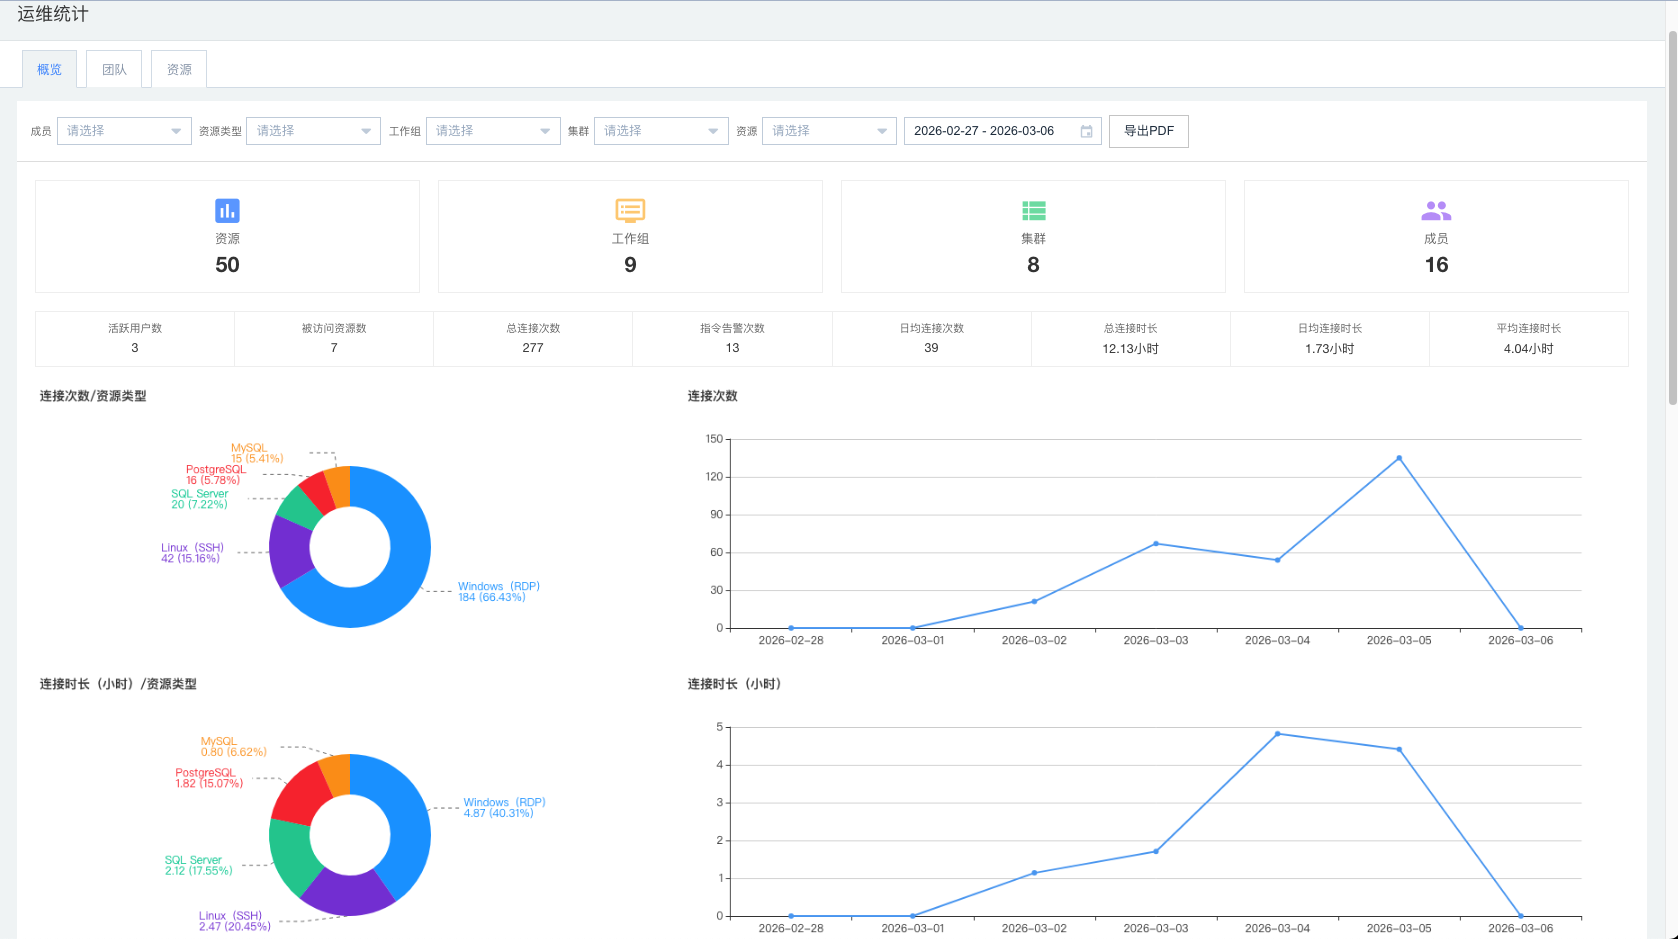Select the 概览 tab
The width and height of the screenshot is (1678, 939).
pos(49,70)
